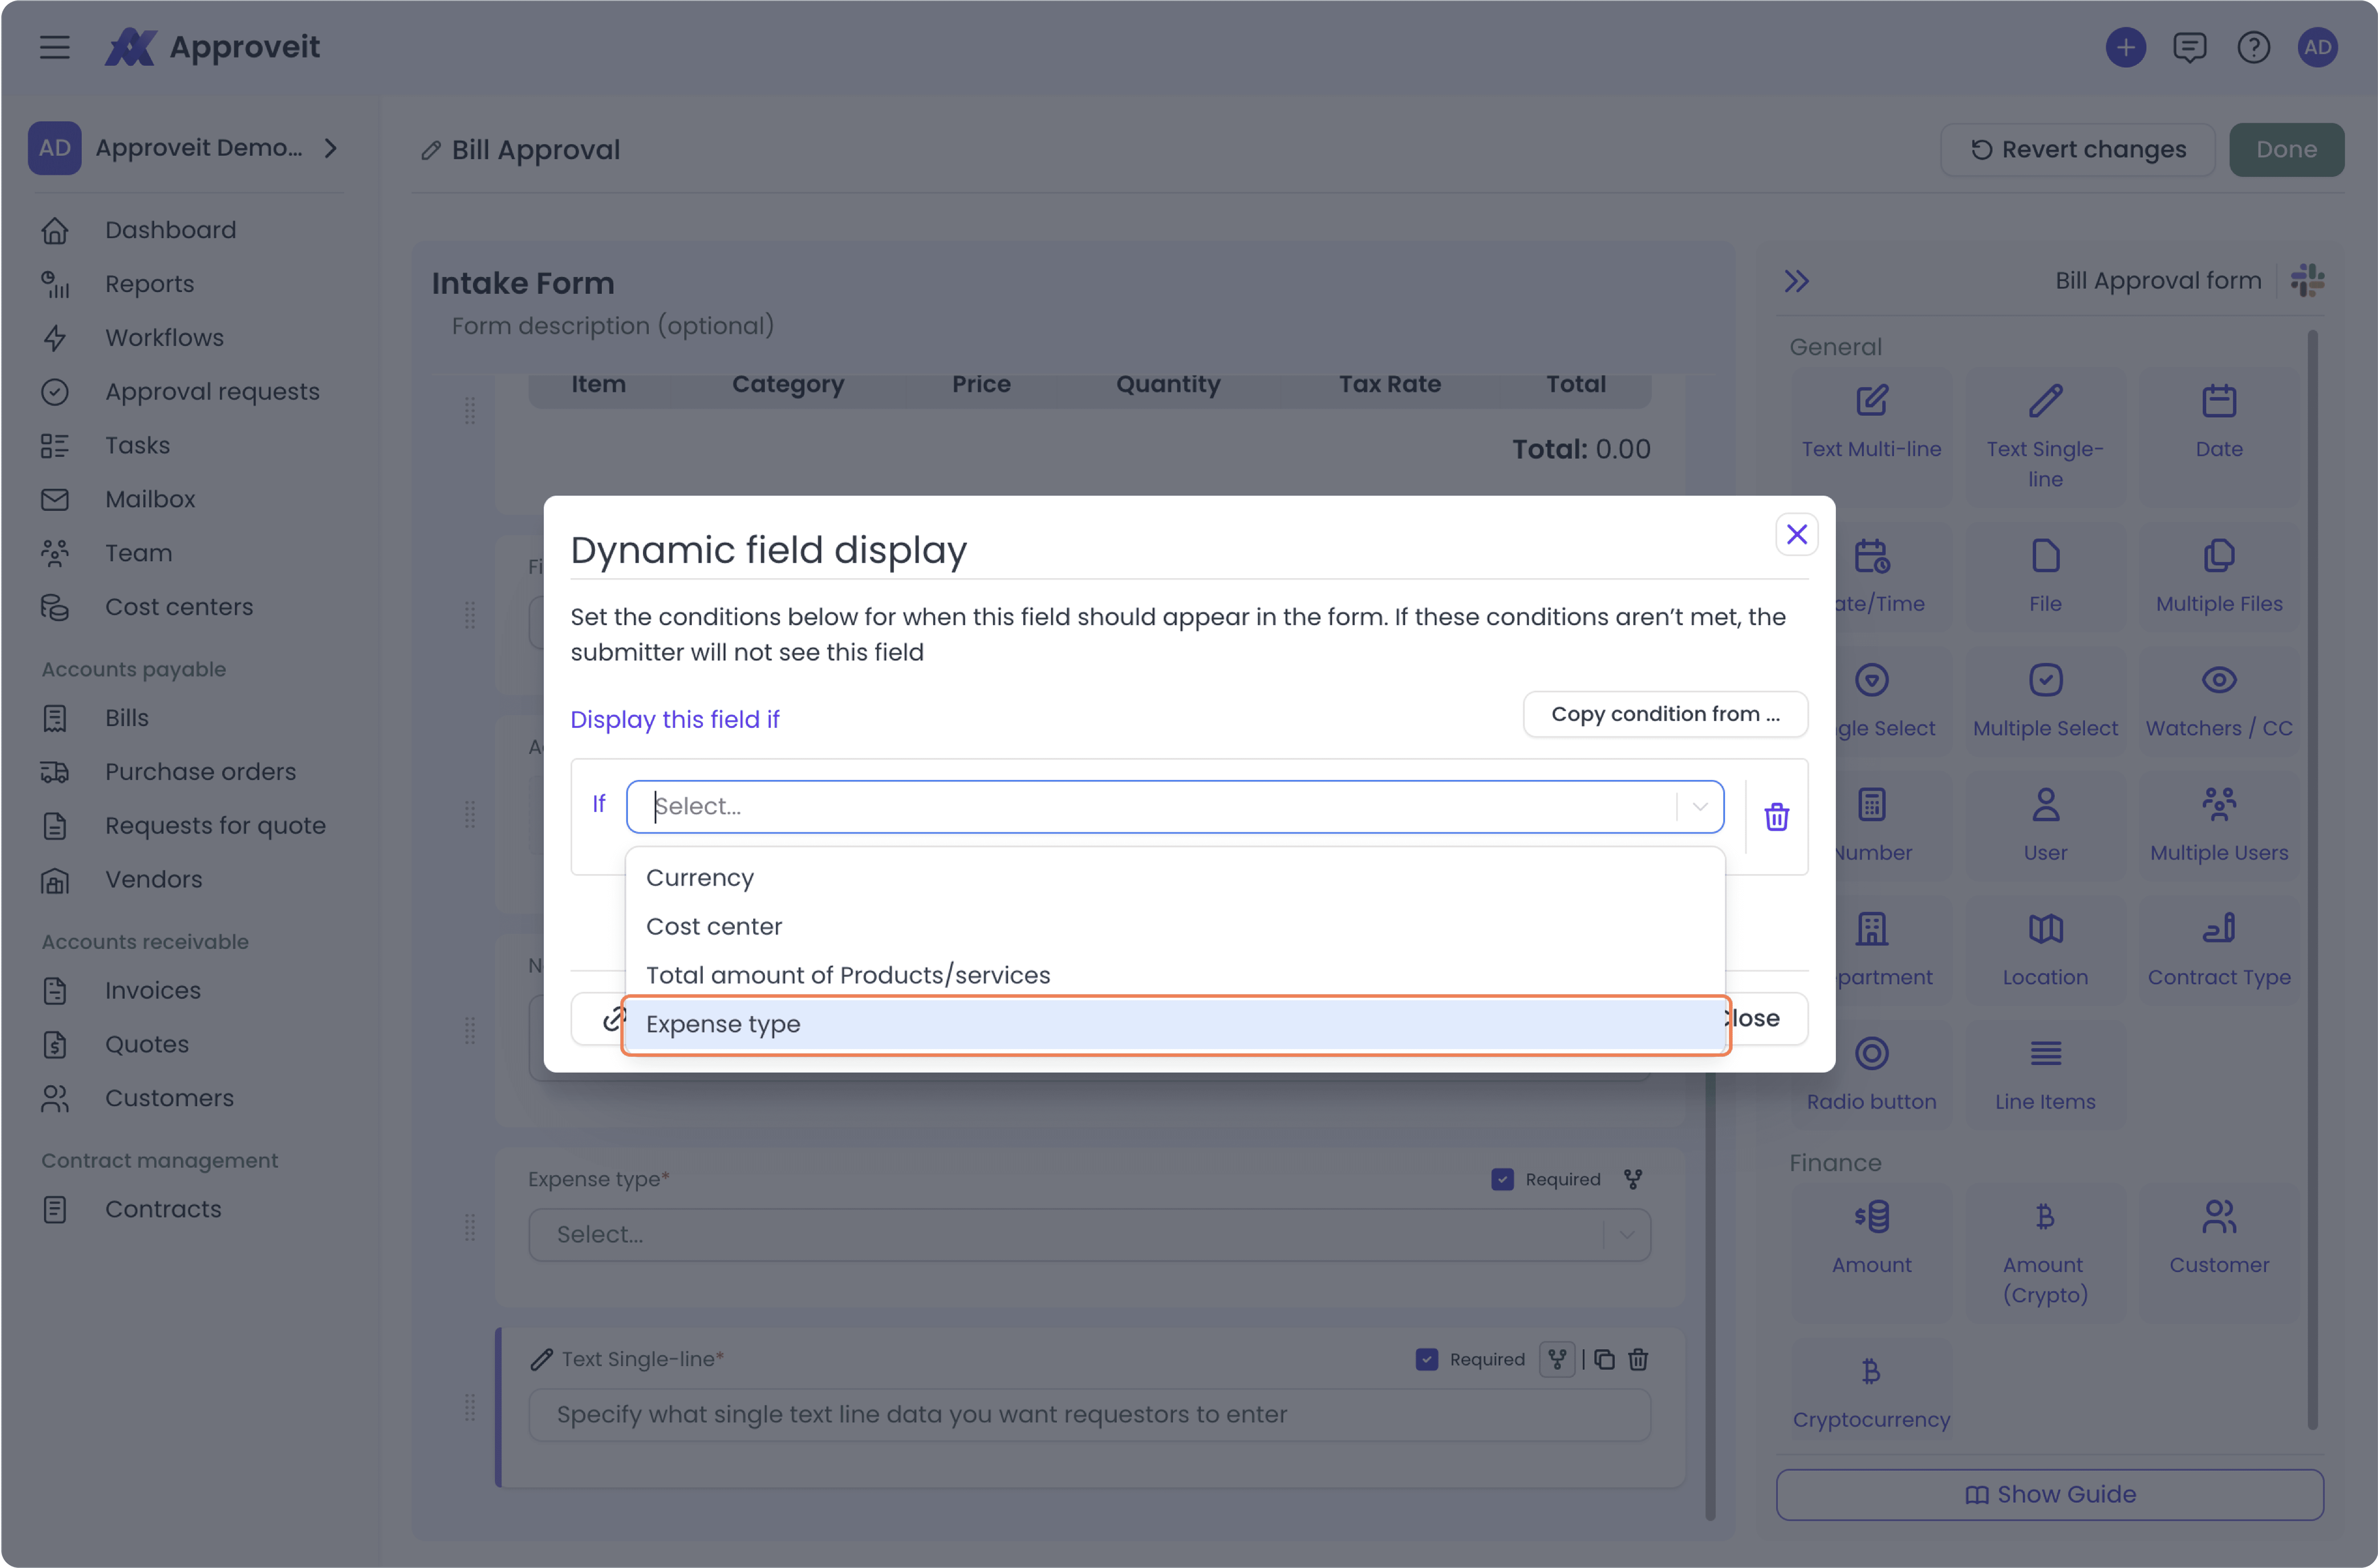Image resolution: width=2378 pixels, height=1568 pixels.
Task: Open conditions icon on Text Single-line field
Action: coord(1557,1359)
